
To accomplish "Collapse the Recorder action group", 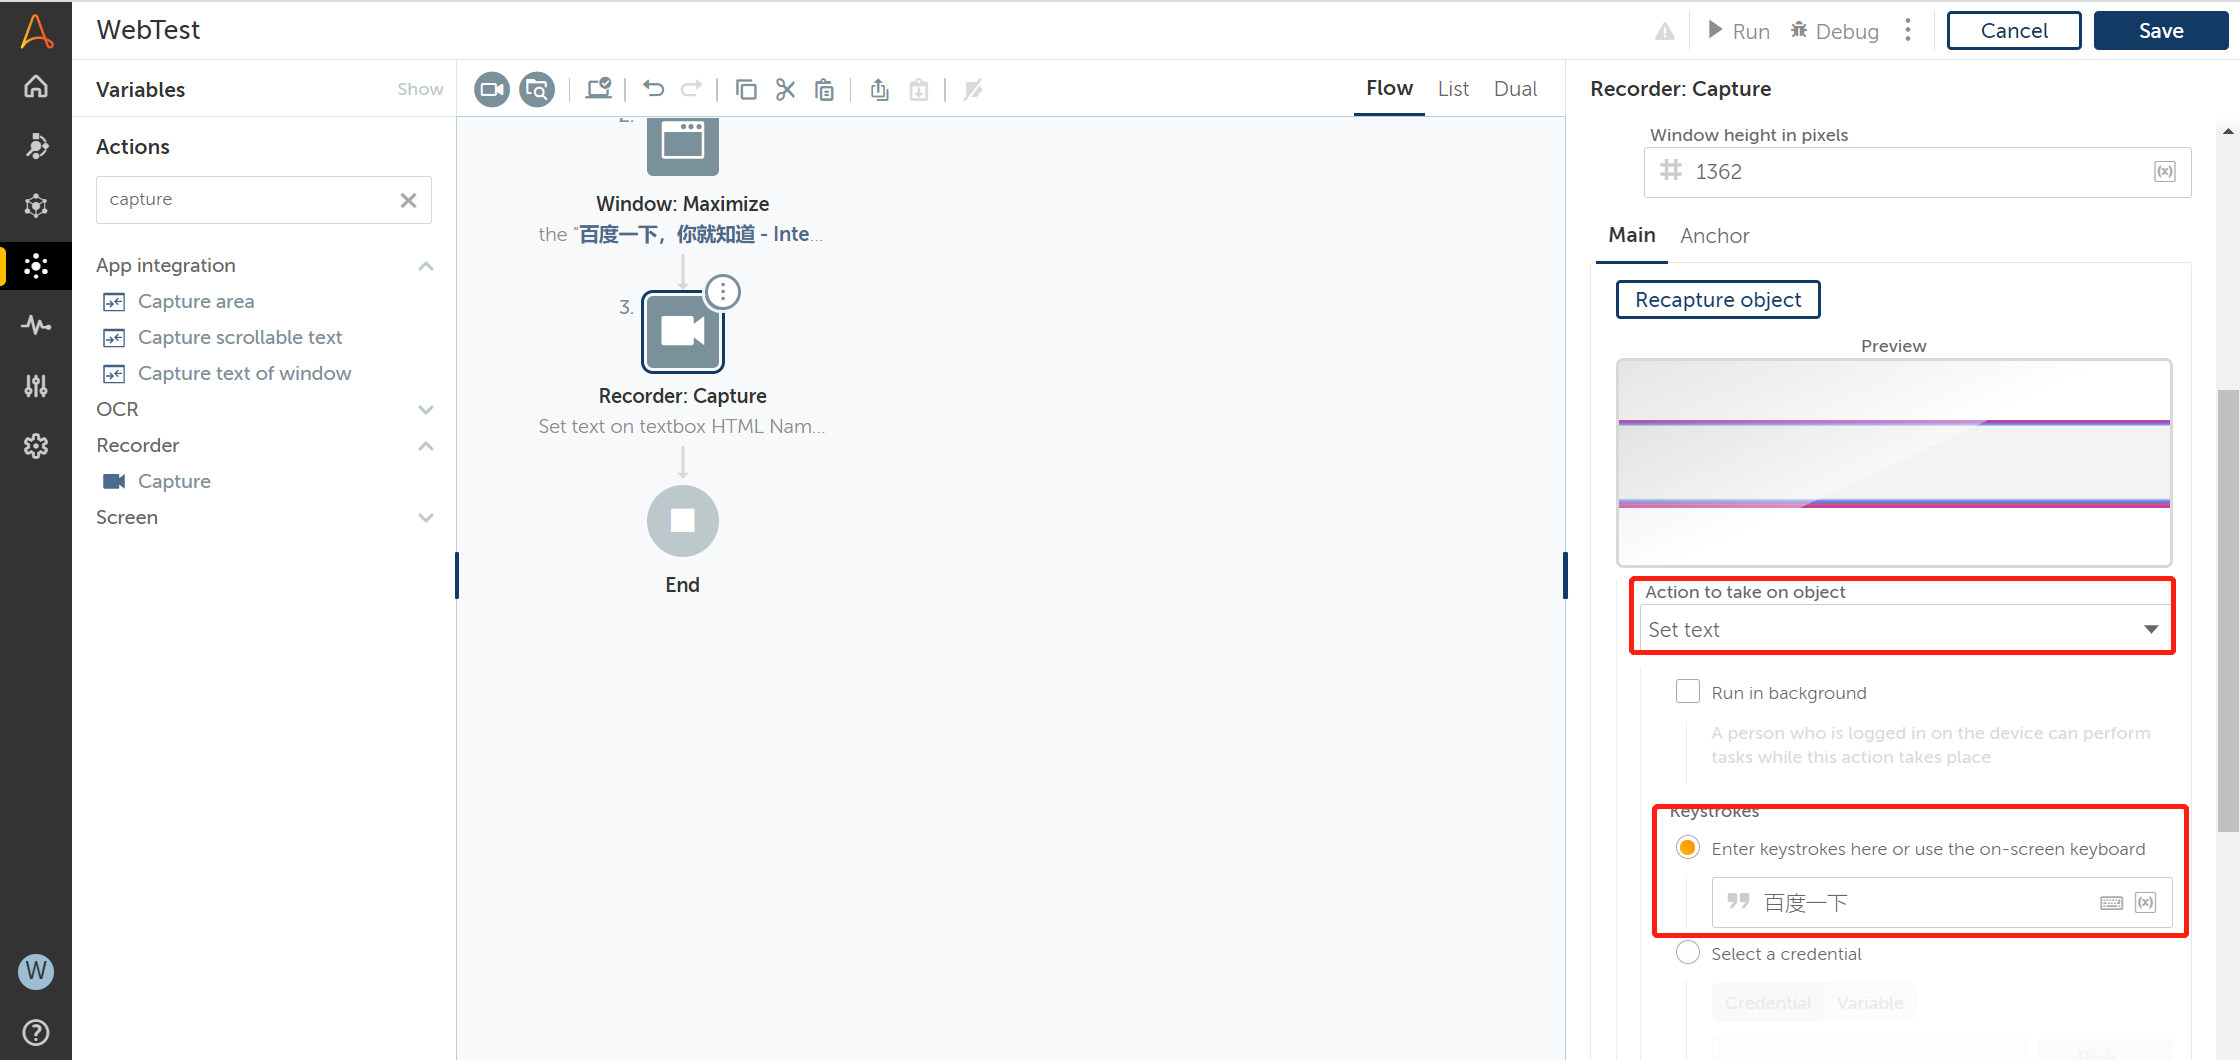I will (426, 446).
